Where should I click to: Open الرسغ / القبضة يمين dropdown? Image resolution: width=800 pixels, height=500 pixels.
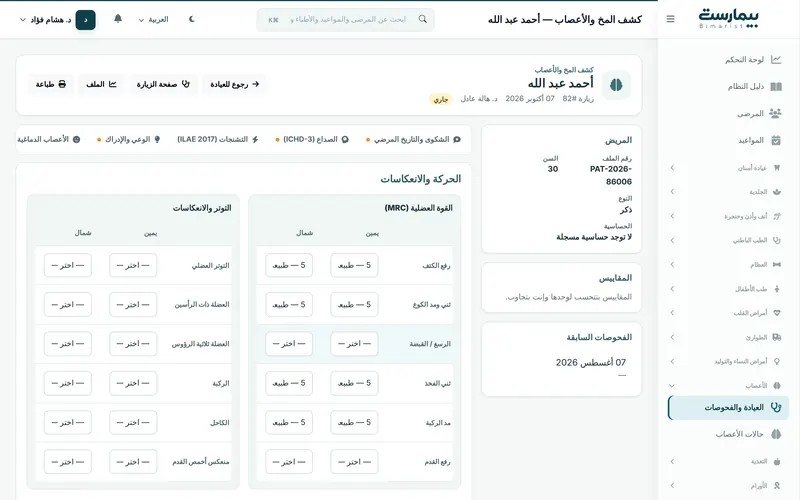354,344
